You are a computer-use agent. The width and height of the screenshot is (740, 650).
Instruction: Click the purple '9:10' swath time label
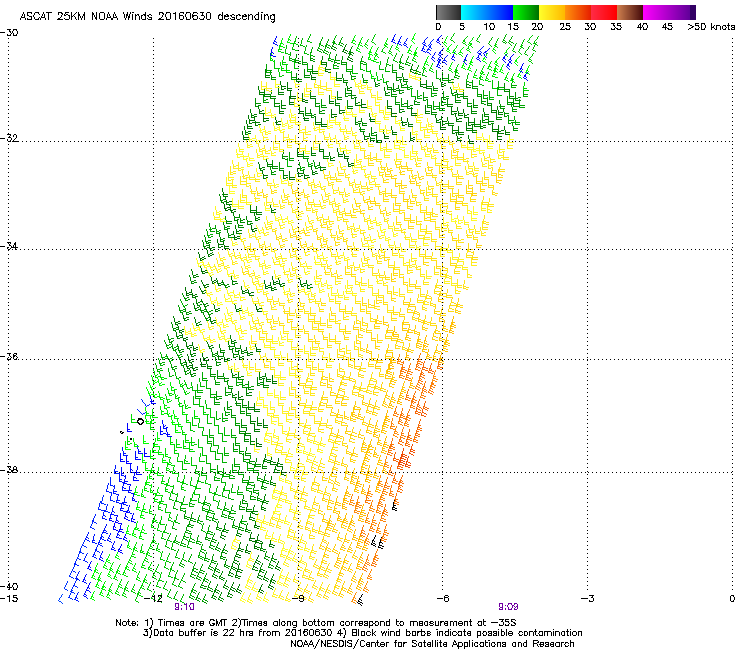click(x=185, y=607)
